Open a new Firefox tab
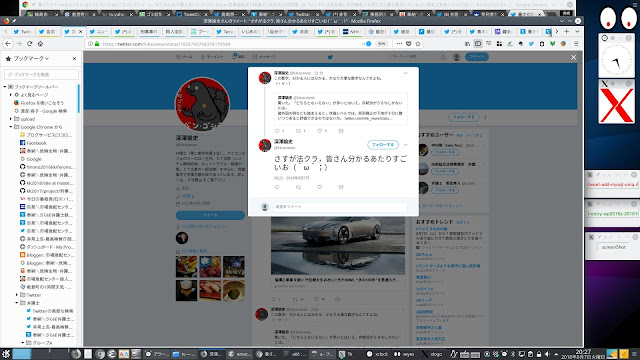640x360 pixels. click(567, 31)
